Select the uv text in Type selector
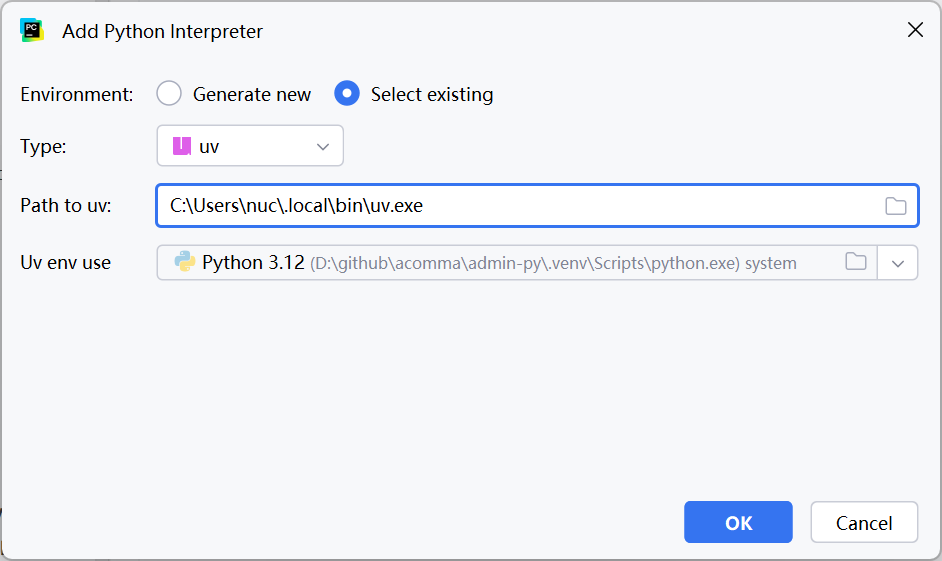This screenshot has width=942, height=561. [x=209, y=146]
